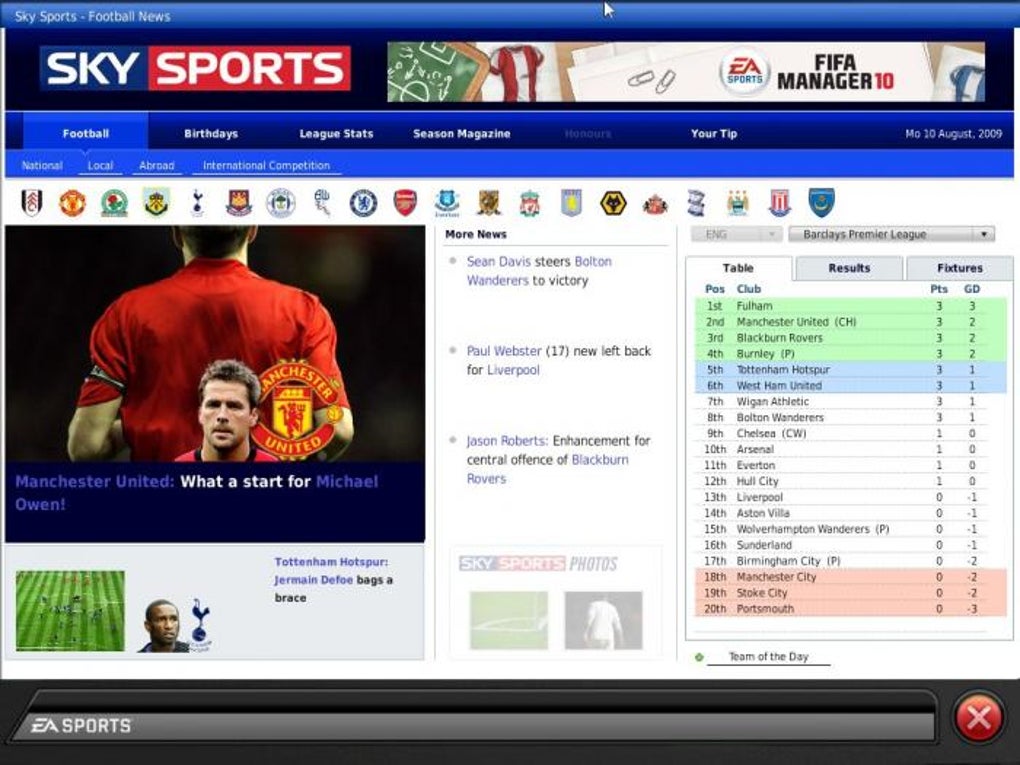Open the Paul Webster news link

pos(504,351)
